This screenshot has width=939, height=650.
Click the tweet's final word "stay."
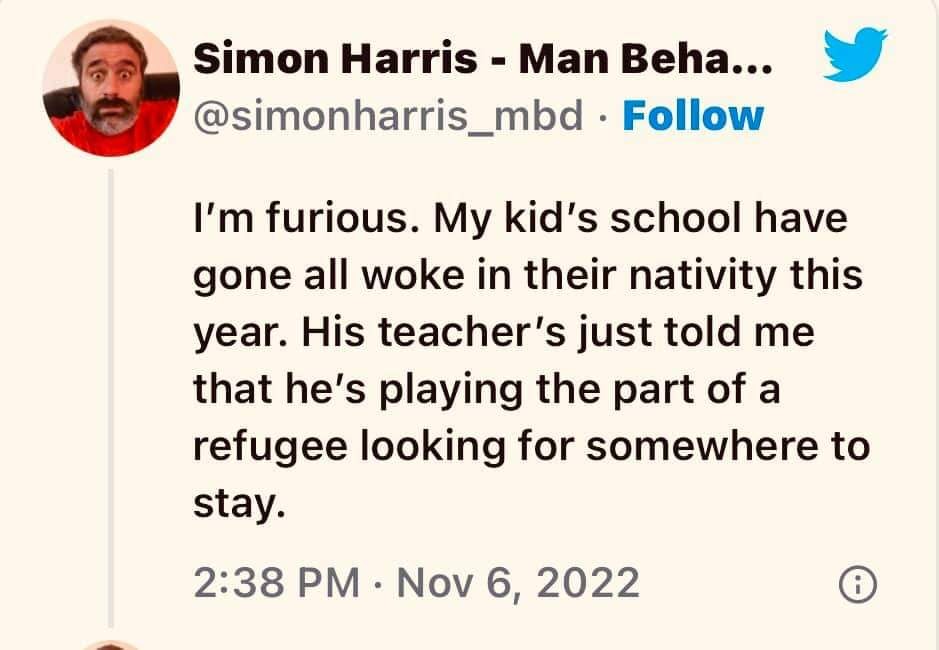[239, 503]
